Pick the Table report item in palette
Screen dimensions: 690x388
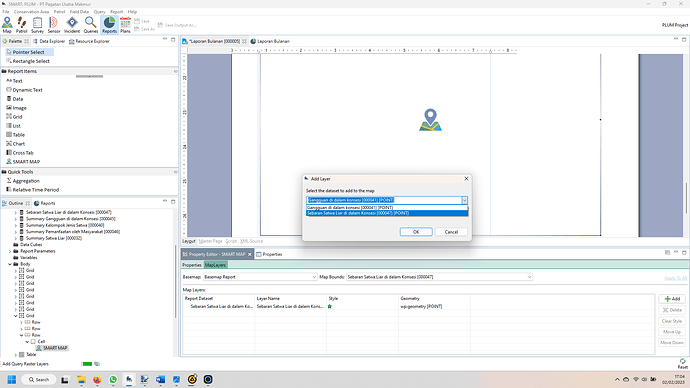pos(15,135)
